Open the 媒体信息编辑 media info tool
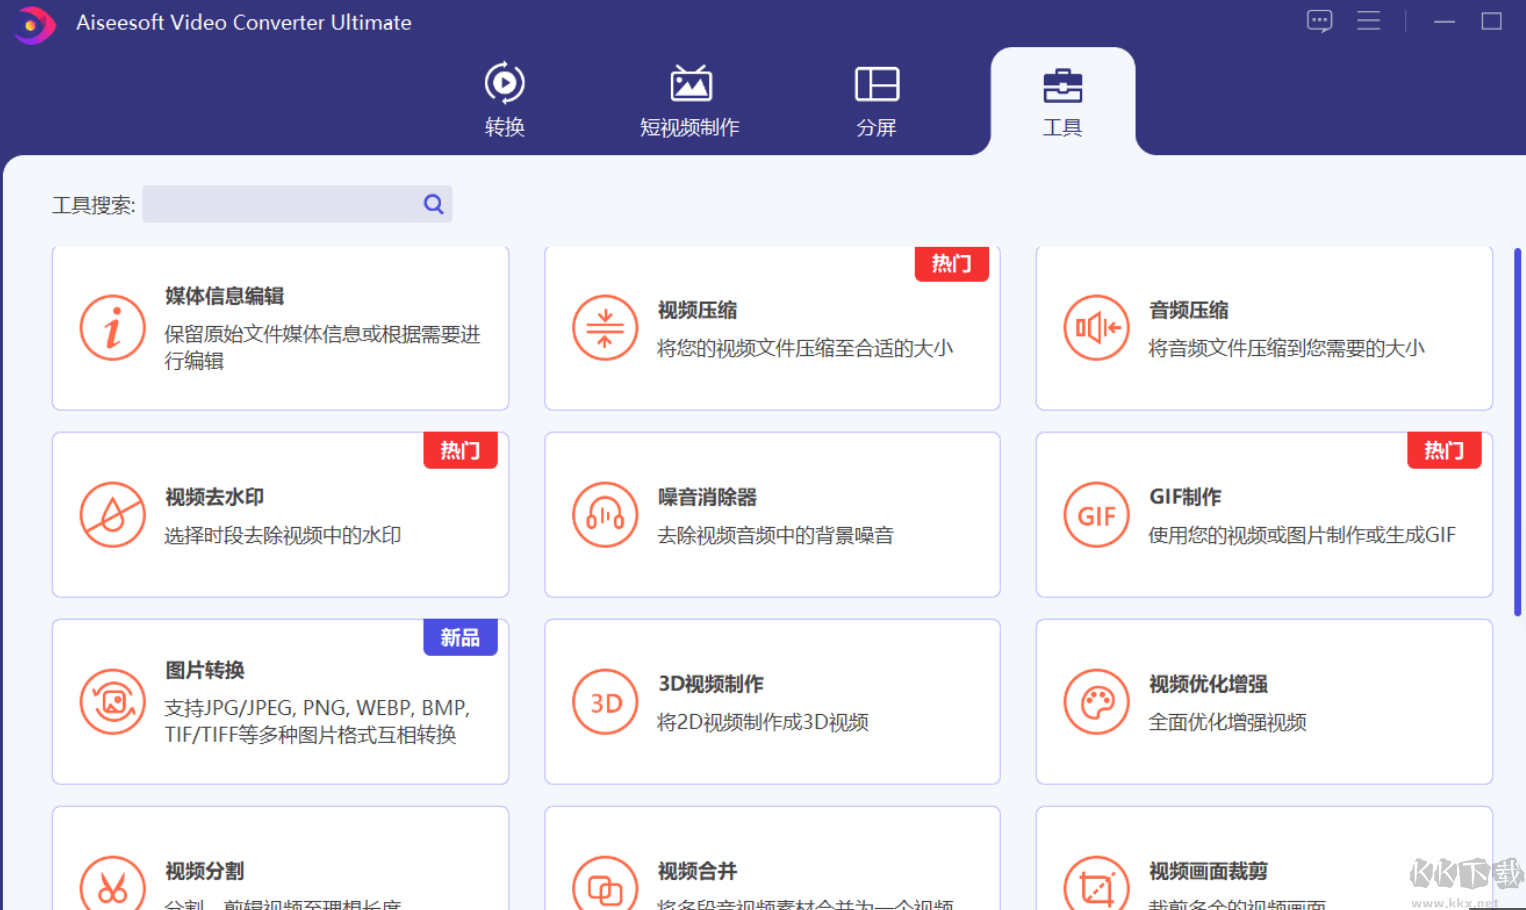Viewport: 1526px width, 910px height. click(280, 328)
